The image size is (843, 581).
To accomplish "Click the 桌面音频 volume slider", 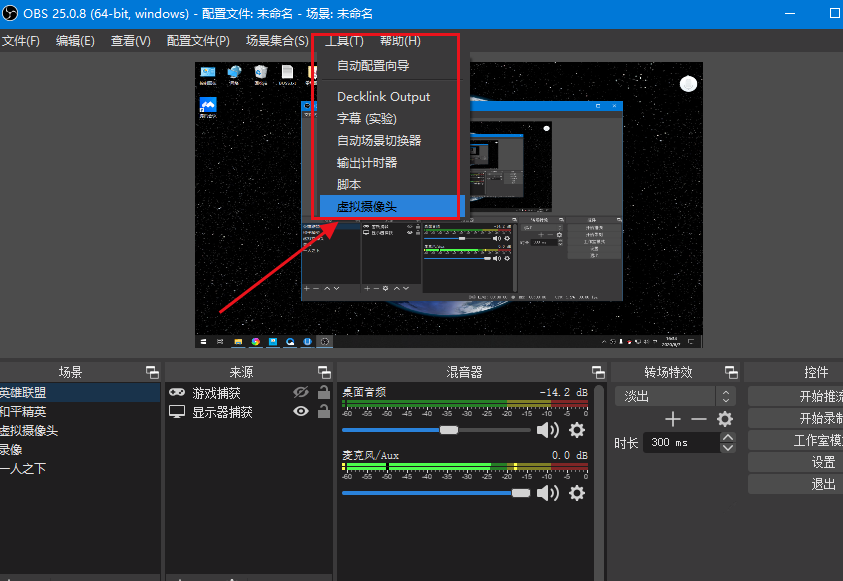I will coord(449,430).
